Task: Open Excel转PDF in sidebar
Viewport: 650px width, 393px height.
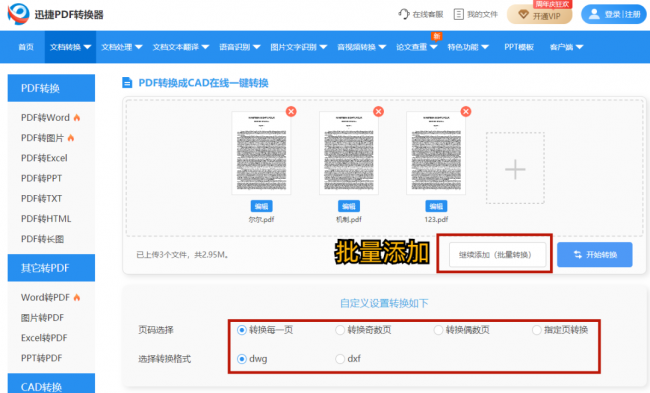Action: [x=44, y=338]
